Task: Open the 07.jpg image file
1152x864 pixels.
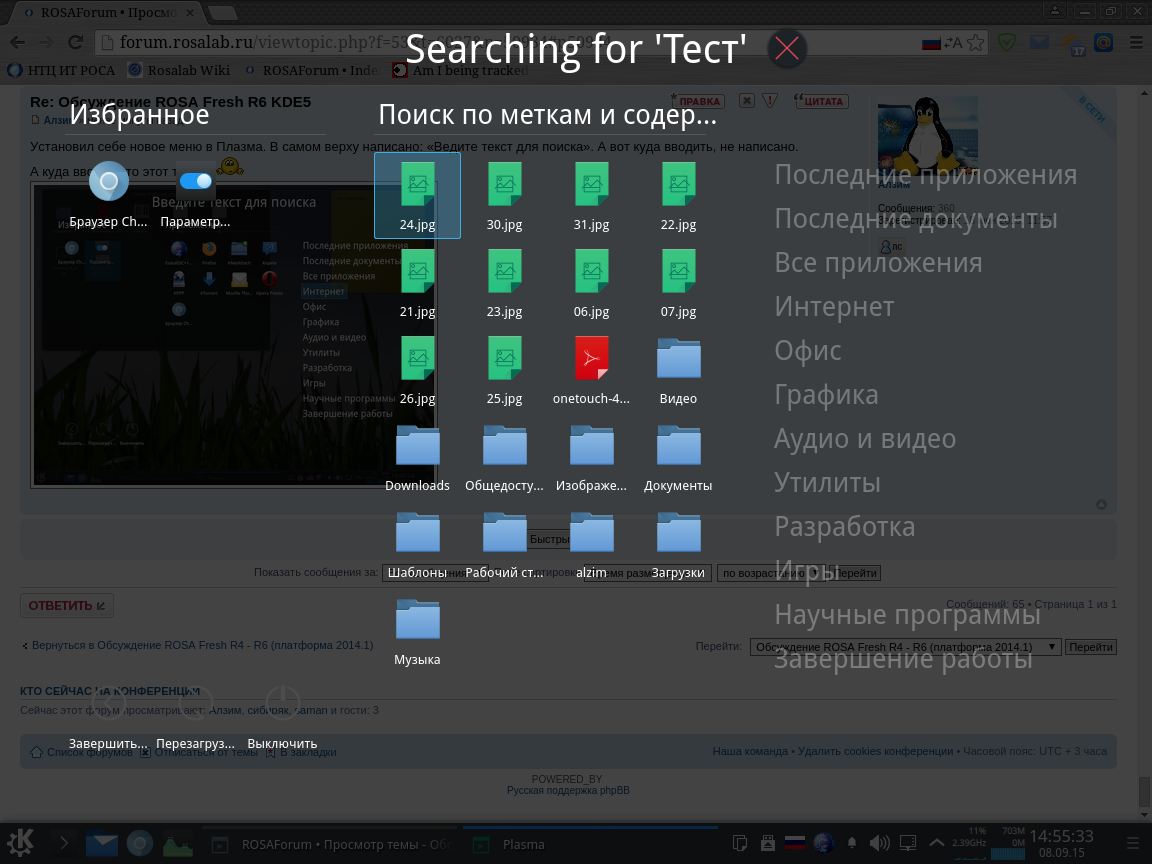Action: [678, 283]
